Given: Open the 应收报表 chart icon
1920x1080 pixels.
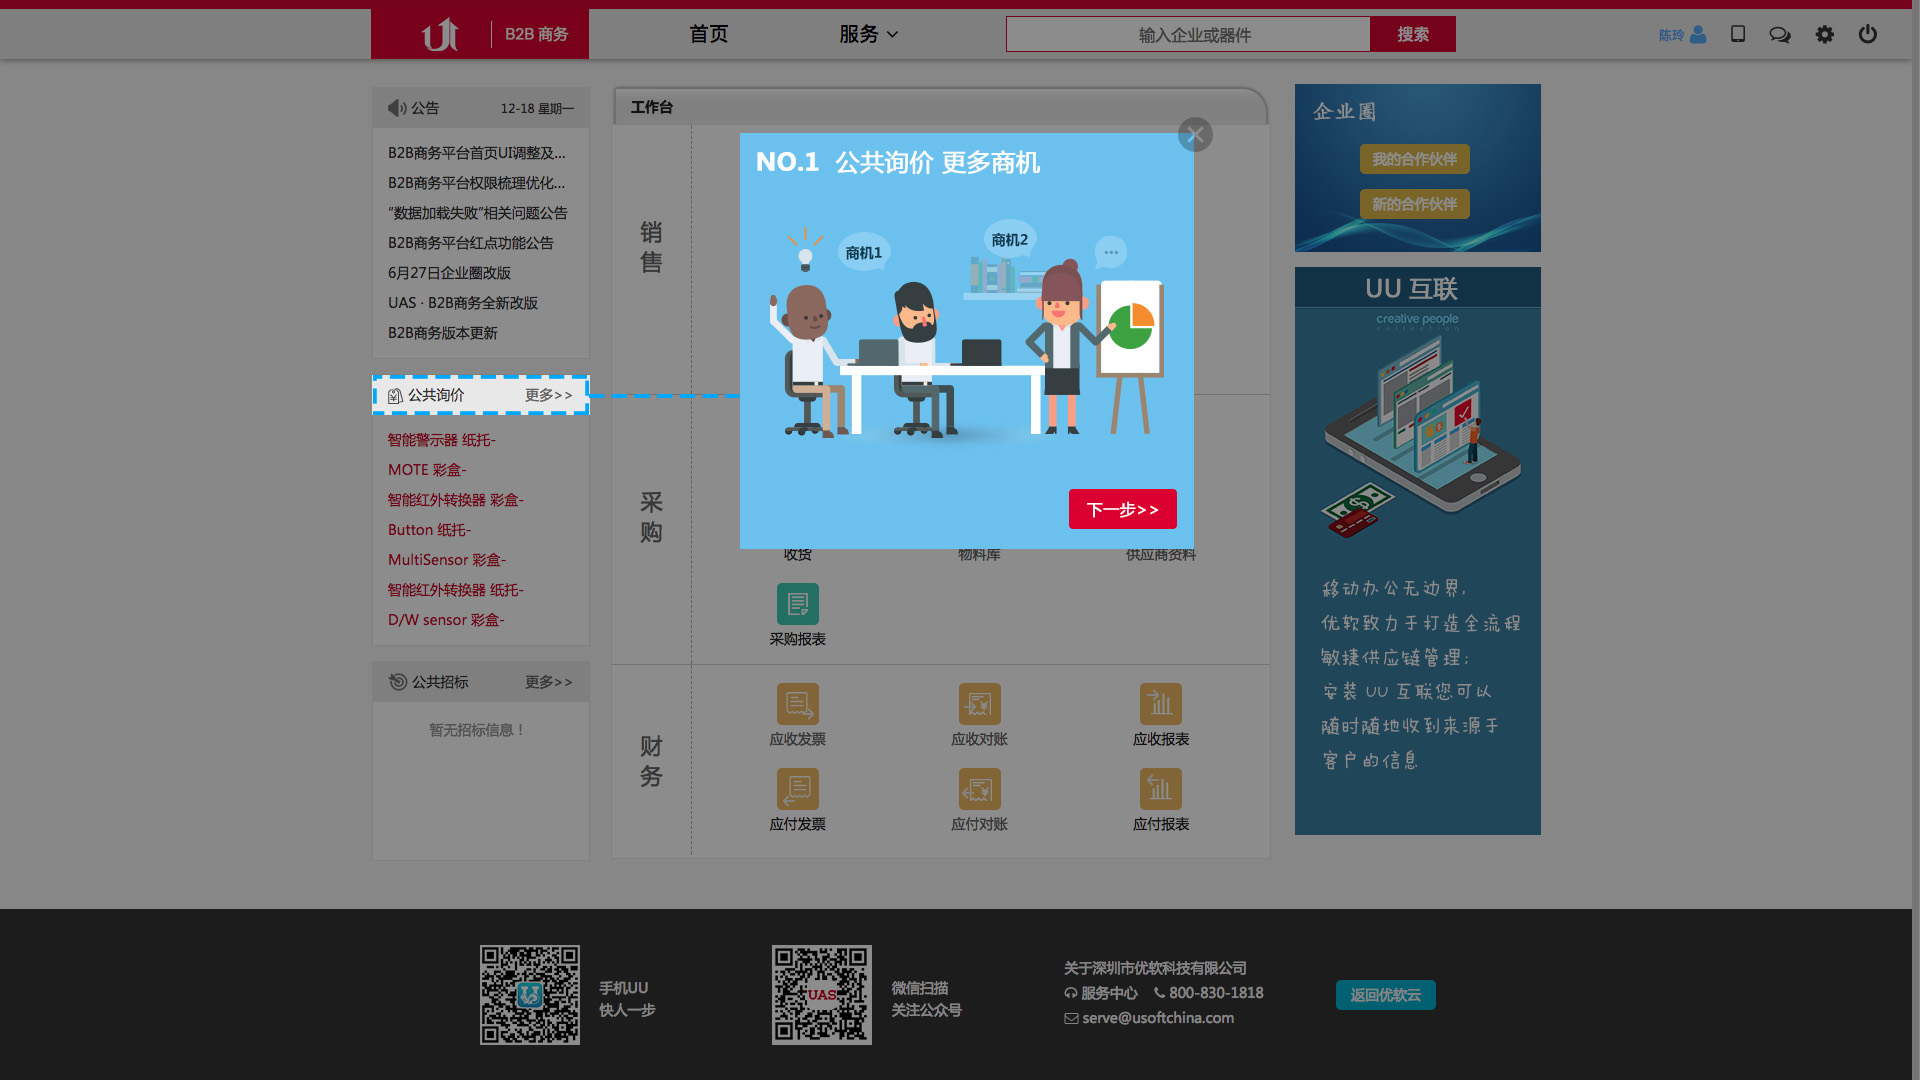Looking at the screenshot, I should [x=1160, y=704].
